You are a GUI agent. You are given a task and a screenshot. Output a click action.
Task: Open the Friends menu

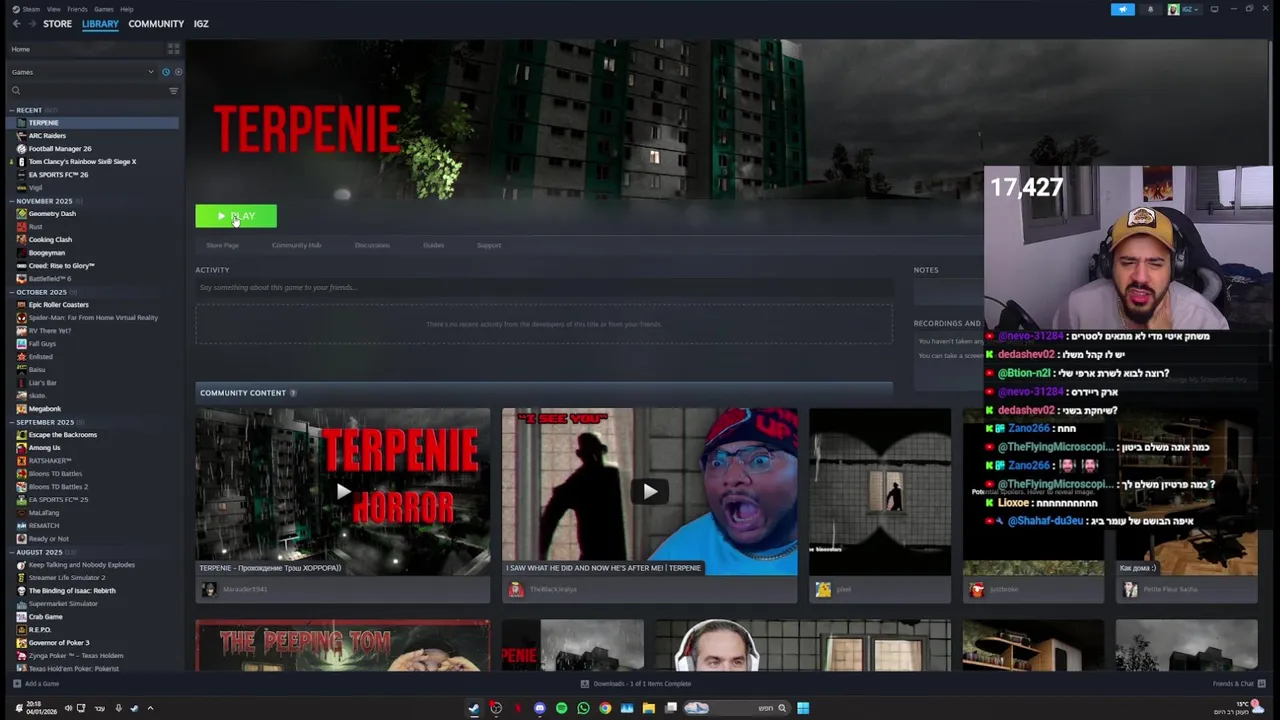point(77,9)
